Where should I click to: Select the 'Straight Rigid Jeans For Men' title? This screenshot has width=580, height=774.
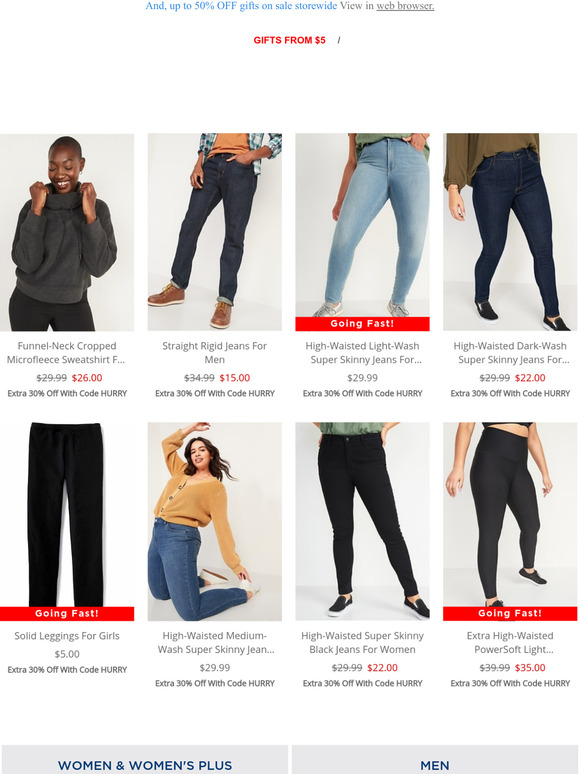pyautogui.click(x=215, y=353)
